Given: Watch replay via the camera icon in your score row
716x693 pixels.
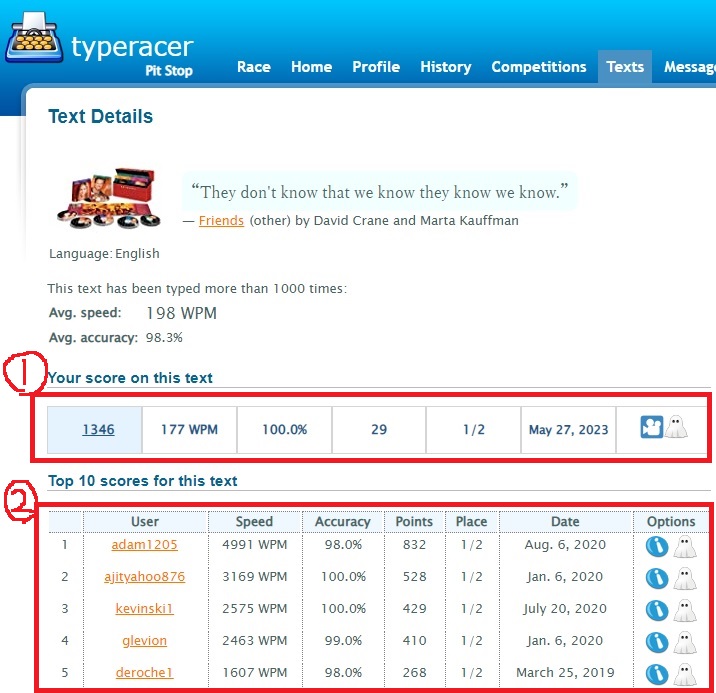Looking at the screenshot, I should tap(652, 427).
